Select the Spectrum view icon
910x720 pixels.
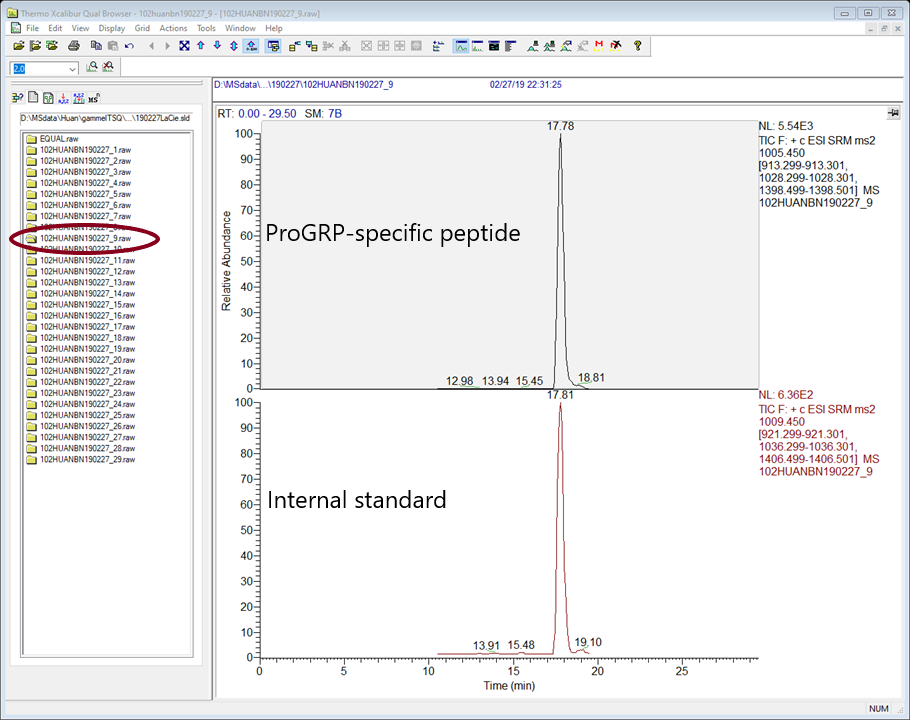478,46
